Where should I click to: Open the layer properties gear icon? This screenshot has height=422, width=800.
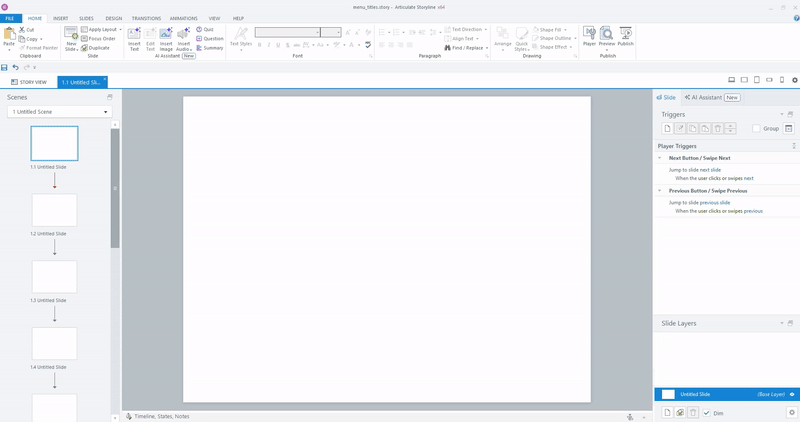coord(792,413)
